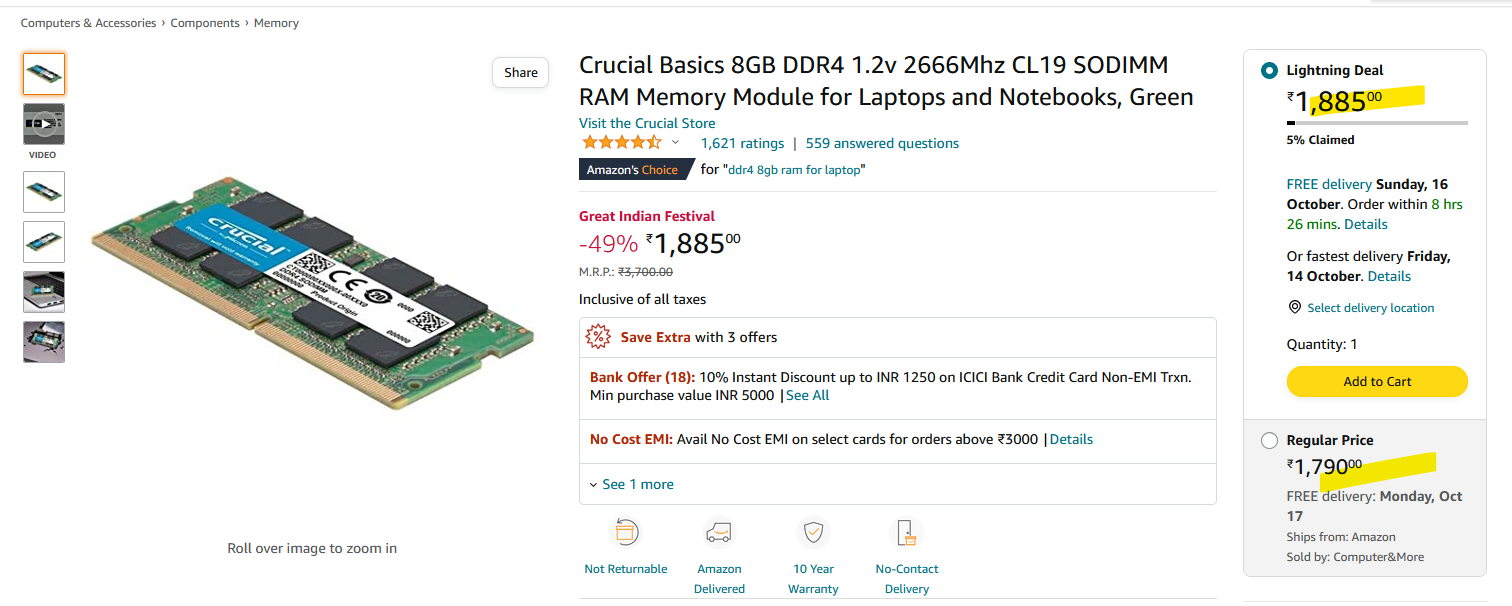Click the Amazon Delivered truck icon
This screenshot has height=606, width=1512.
(719, 533)
